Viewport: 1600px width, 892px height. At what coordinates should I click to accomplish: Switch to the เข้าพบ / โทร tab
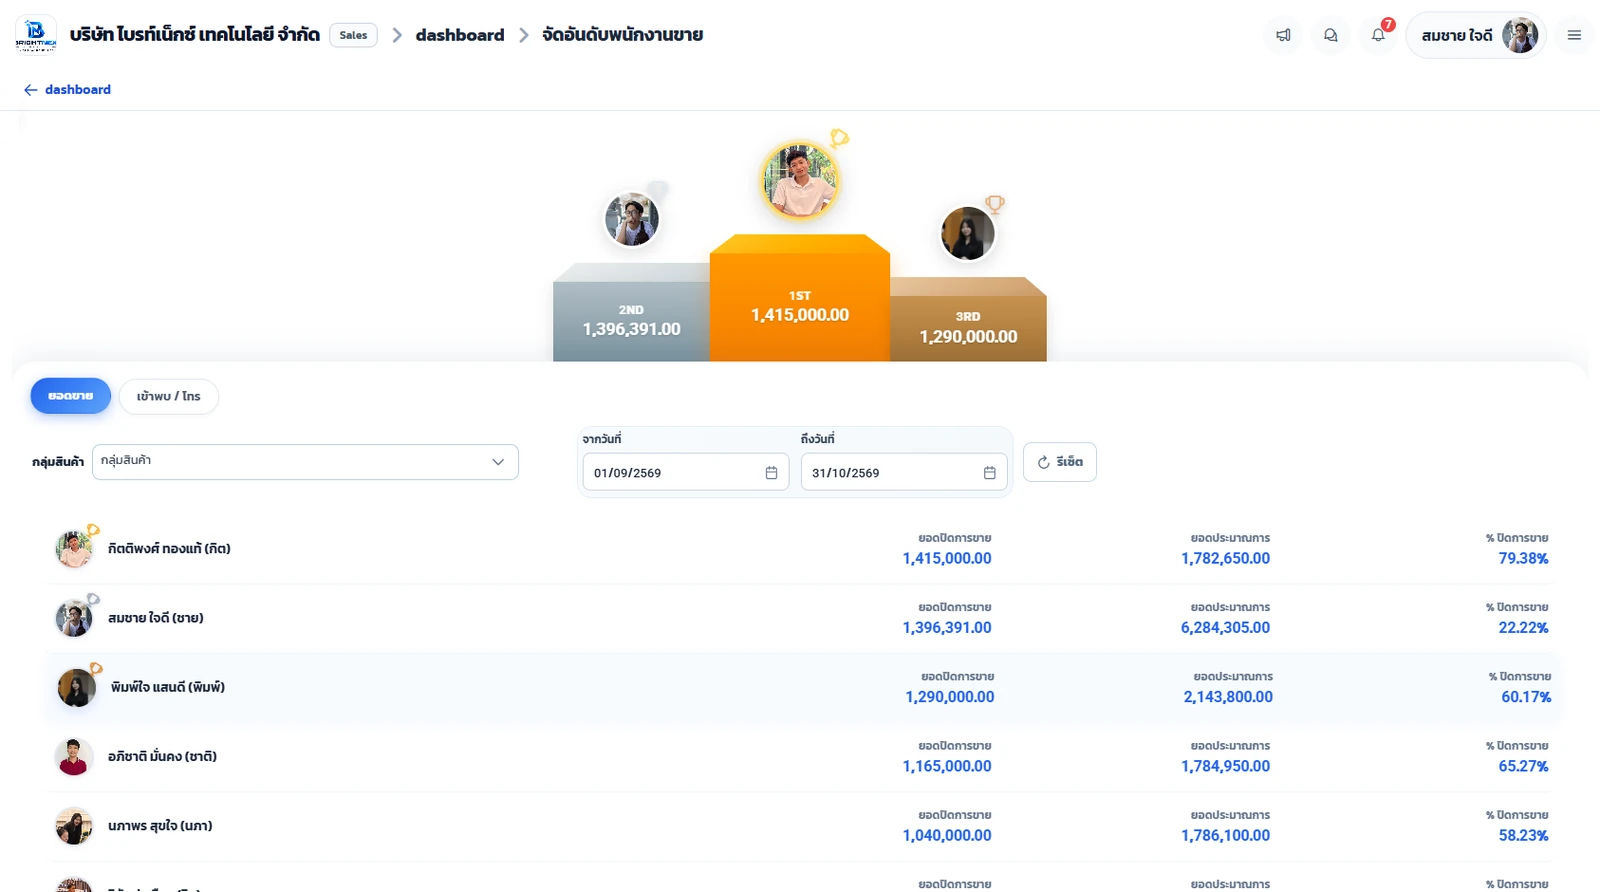169,396
